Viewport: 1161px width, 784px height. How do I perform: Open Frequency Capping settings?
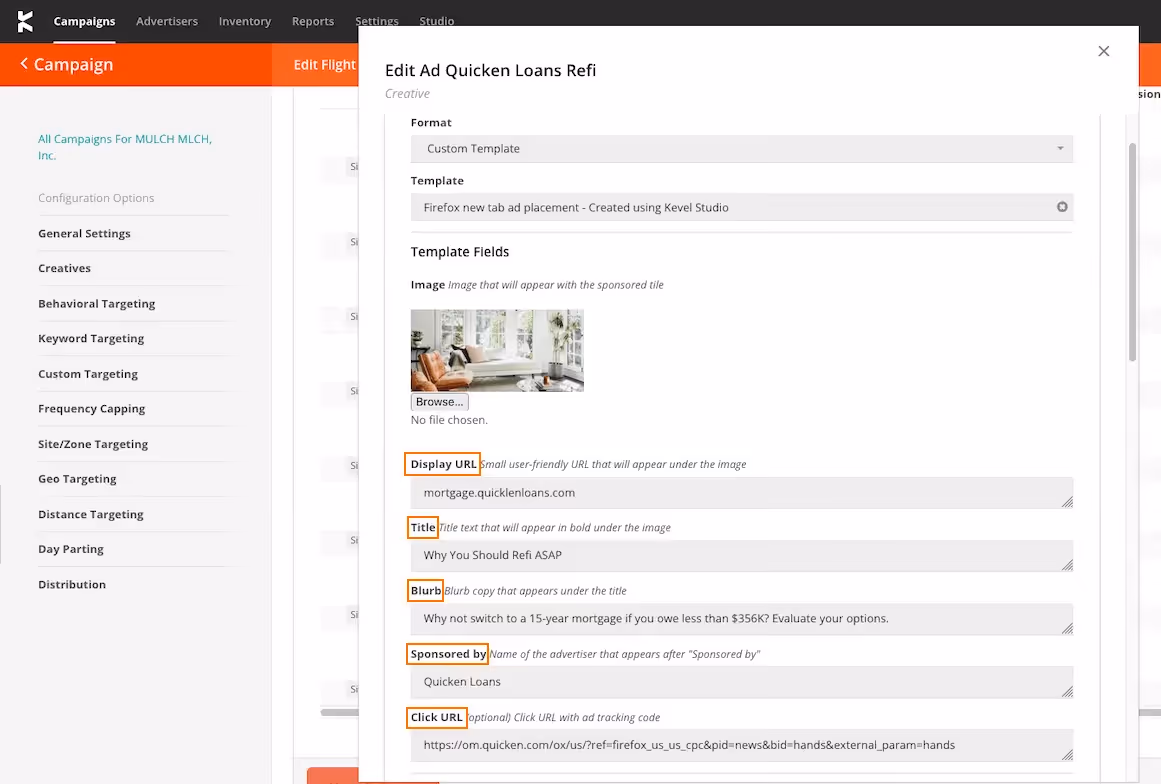[91, 408]
